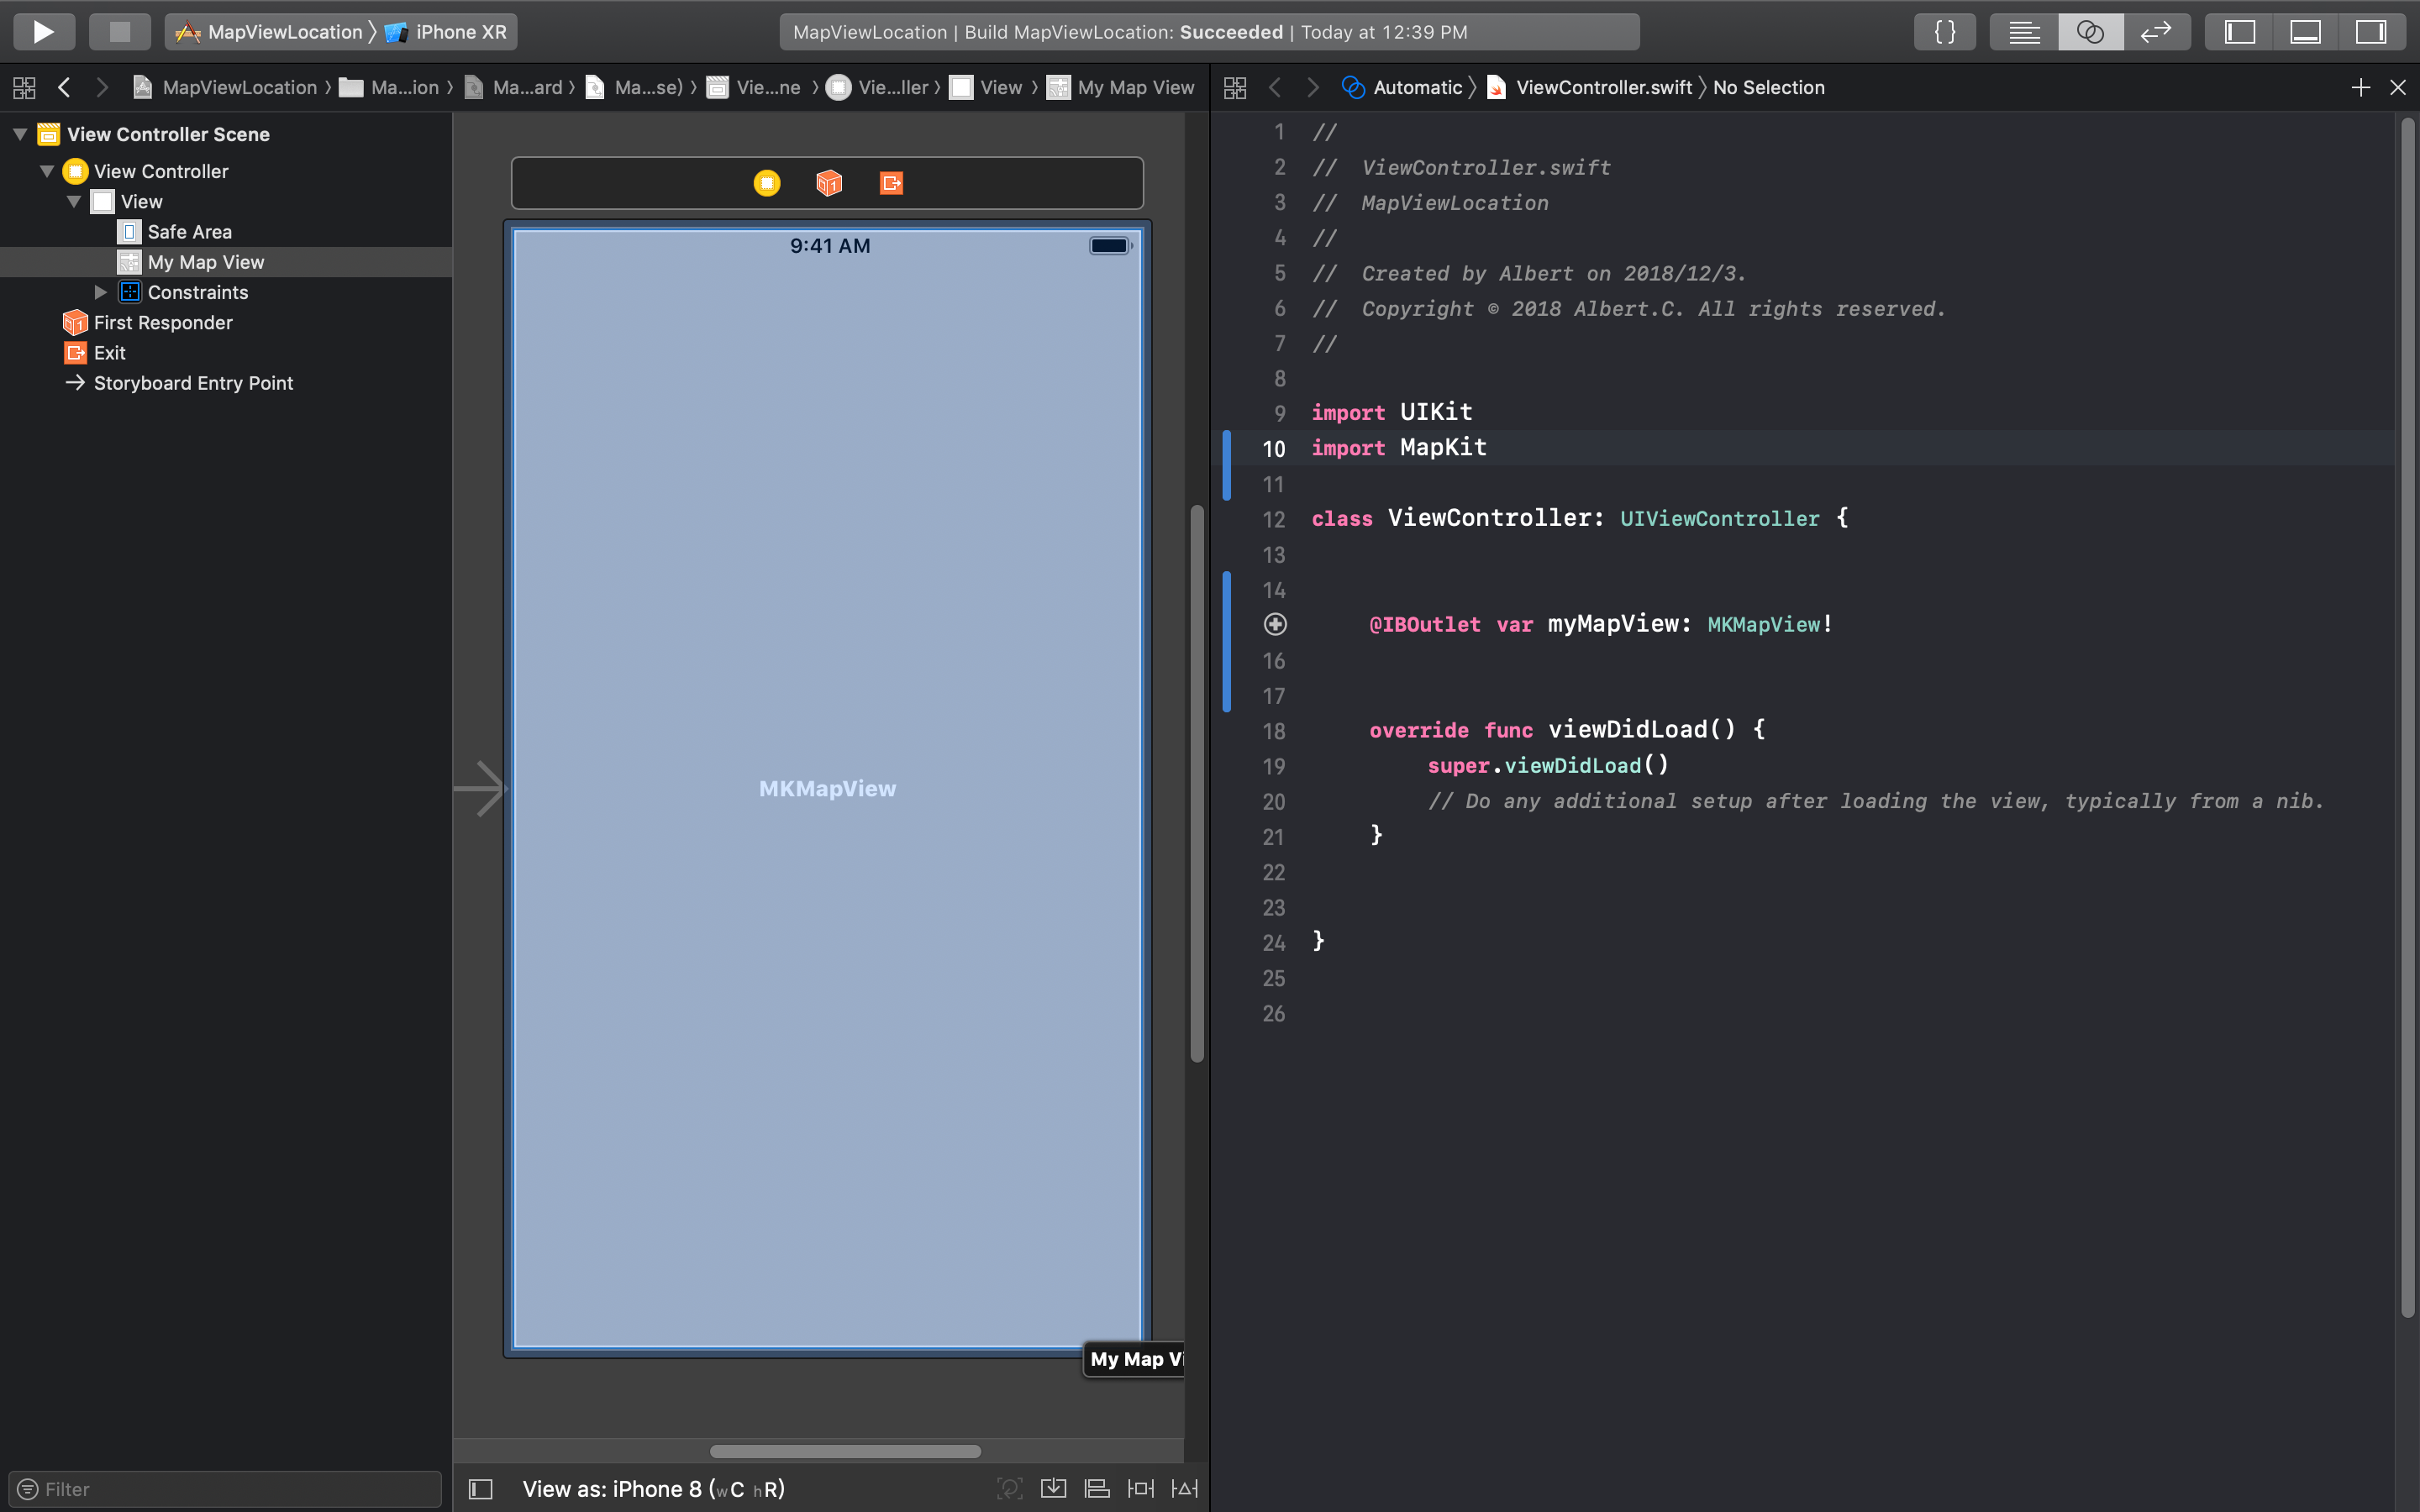
Task: Click the viewDidLoad function name
Action: 1628,729
